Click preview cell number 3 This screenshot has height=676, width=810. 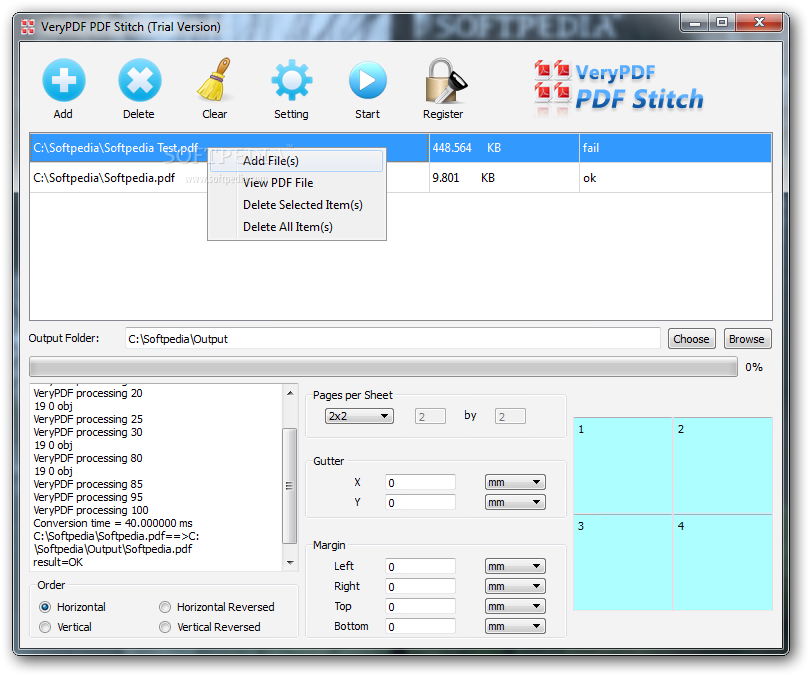[622, 562]
